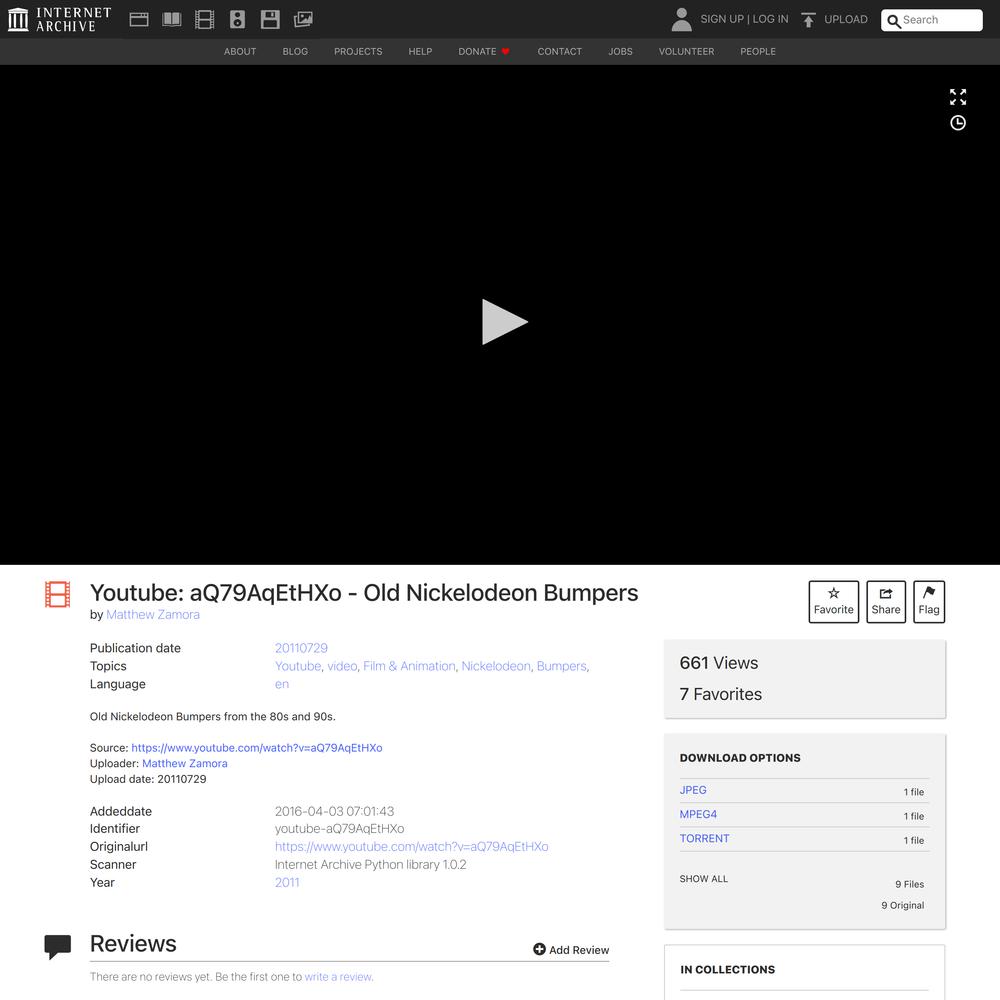Click the clock icon in player
1000x1000 pixels.
(x=958, y=123)
